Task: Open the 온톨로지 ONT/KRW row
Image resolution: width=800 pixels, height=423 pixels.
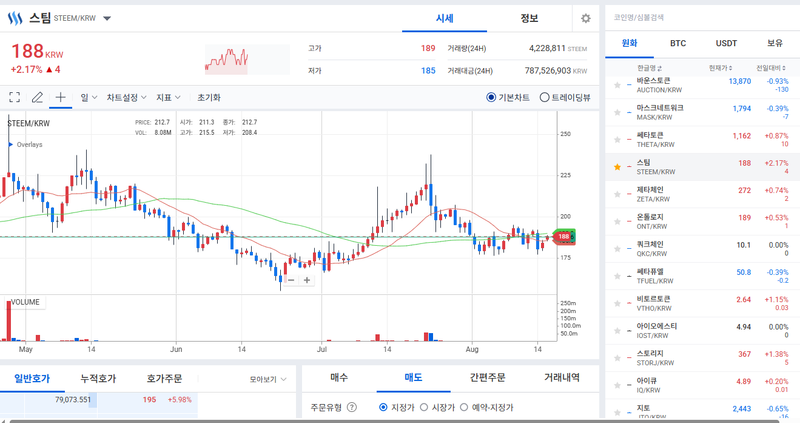Action: point(702,221)
